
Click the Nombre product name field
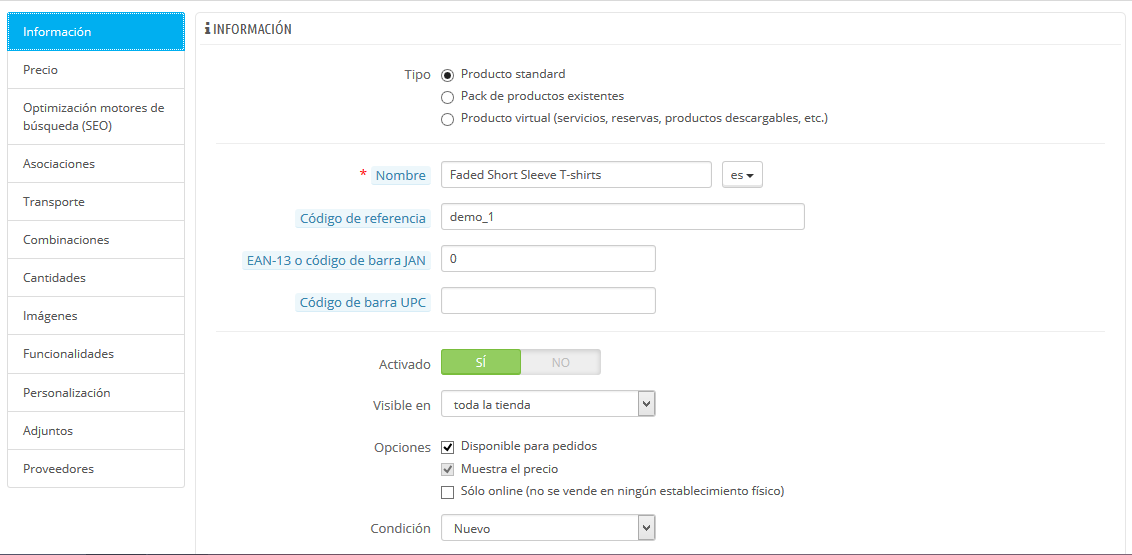pyautogui.click(x=576, y=175)
